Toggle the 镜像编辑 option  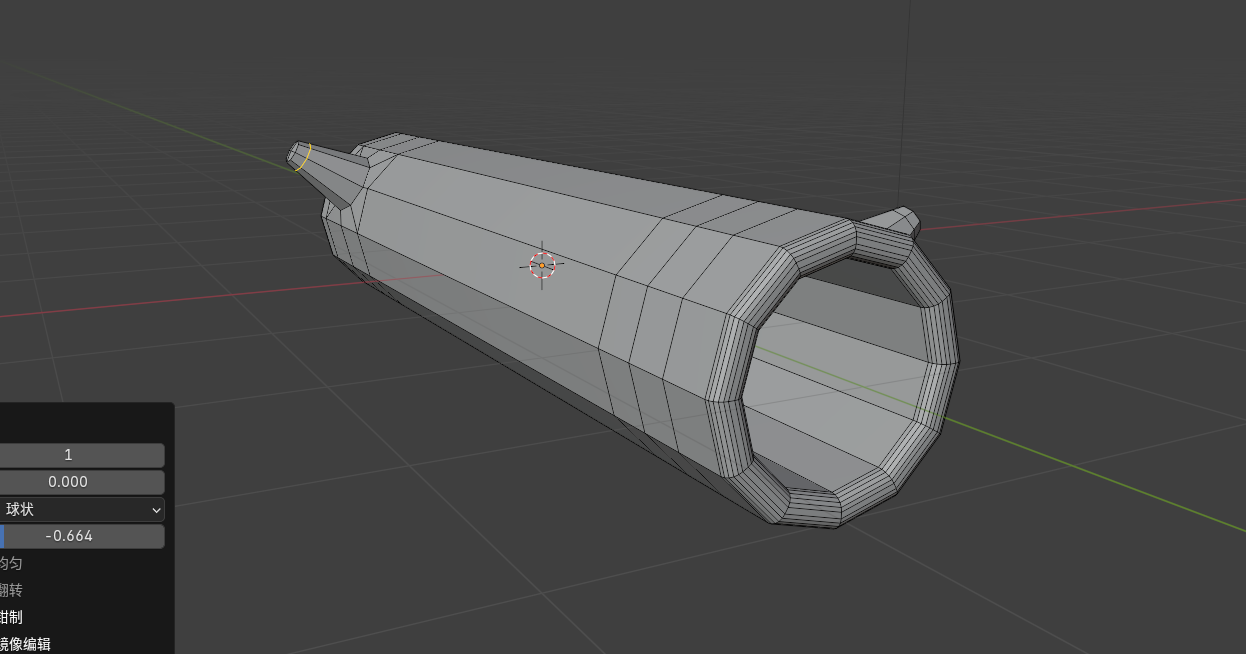pyautogui.click(x=26, y=644)
